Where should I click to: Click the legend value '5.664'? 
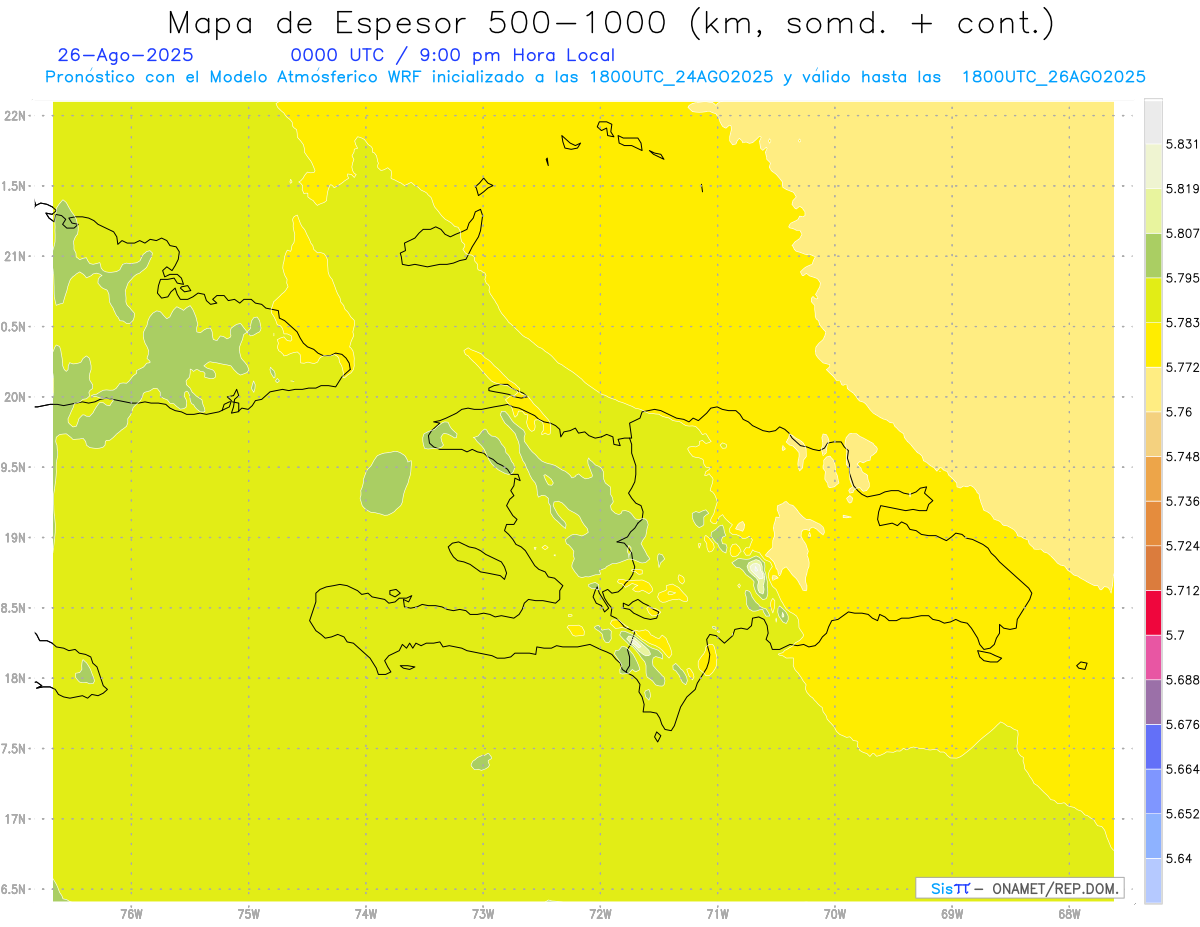tap(1182, 769)
